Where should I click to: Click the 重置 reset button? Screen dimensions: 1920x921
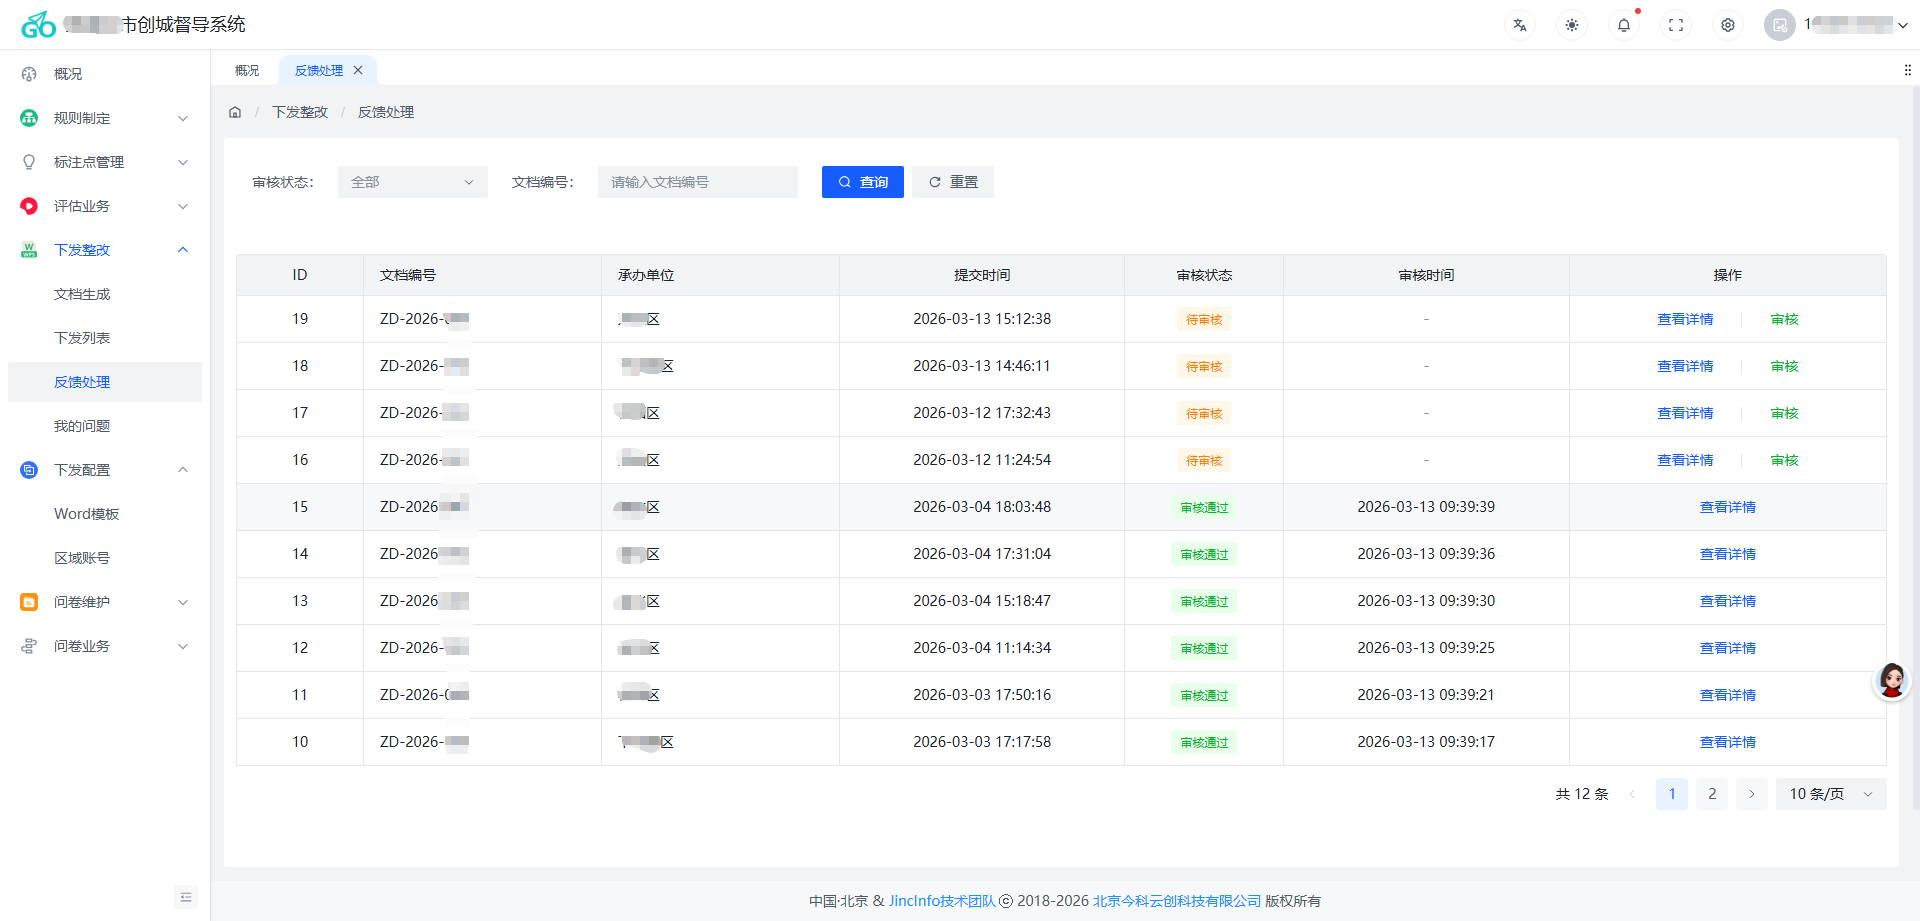tap(952, 182)
